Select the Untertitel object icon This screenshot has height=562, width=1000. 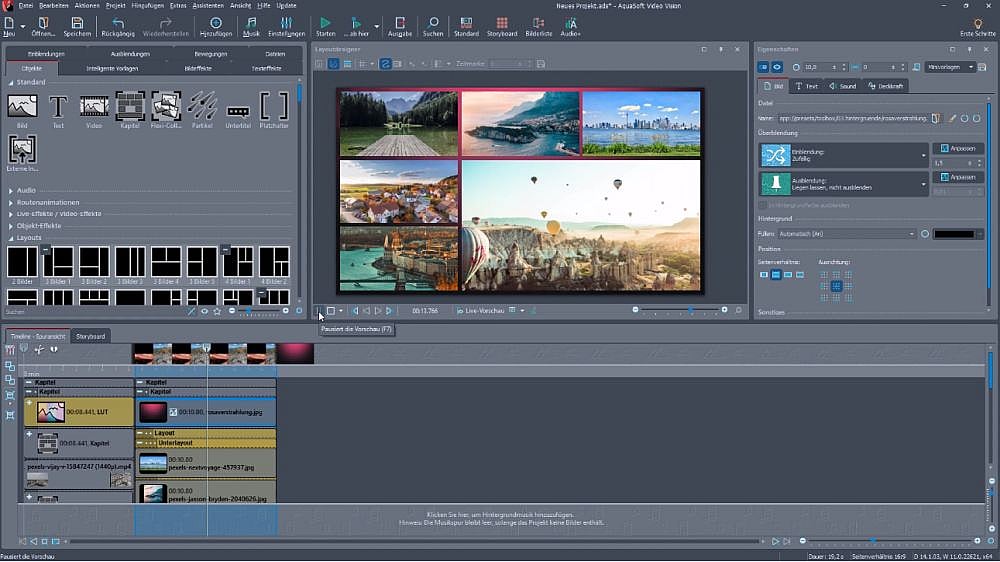(238, 108)
